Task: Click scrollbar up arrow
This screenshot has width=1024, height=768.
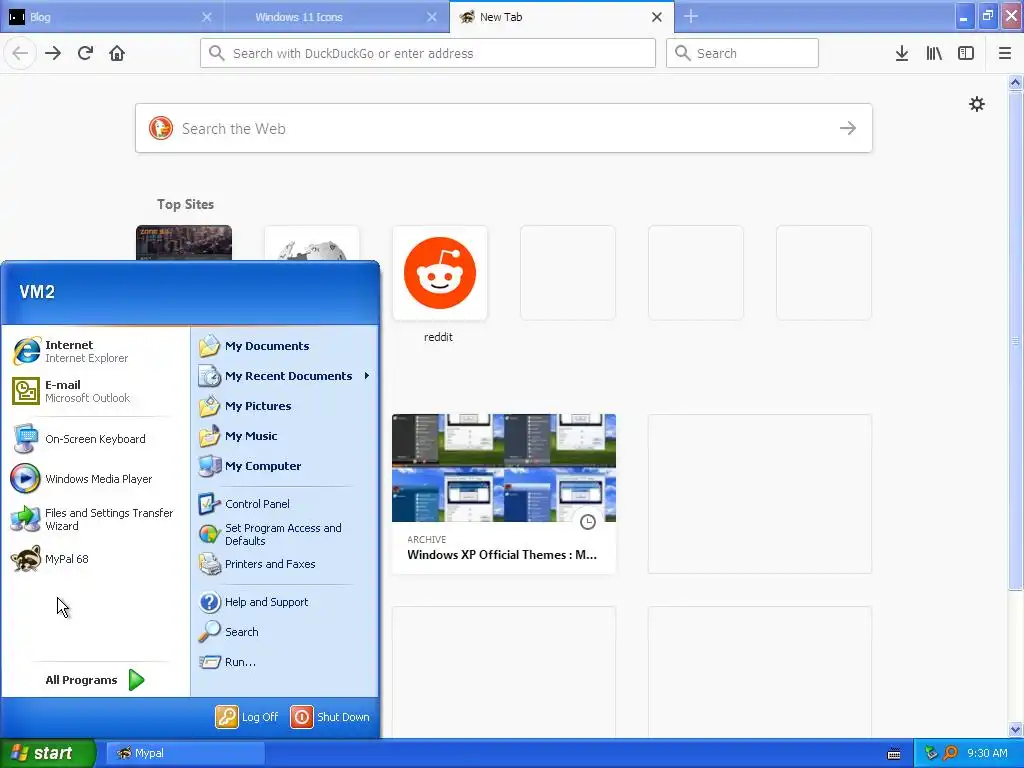Action: [x=1015, y=82]
